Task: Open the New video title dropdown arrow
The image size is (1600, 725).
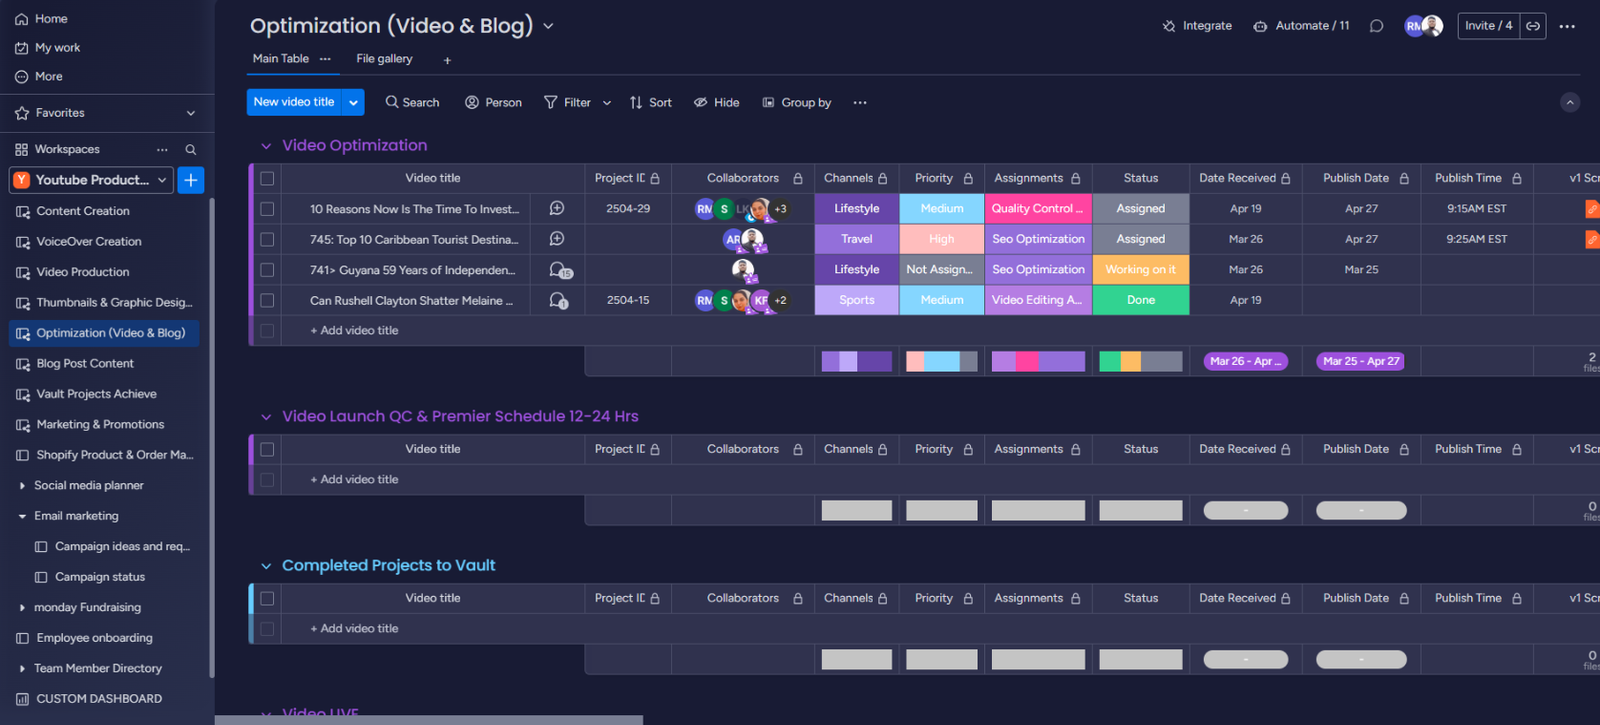Action: click(x=353, y=102)
